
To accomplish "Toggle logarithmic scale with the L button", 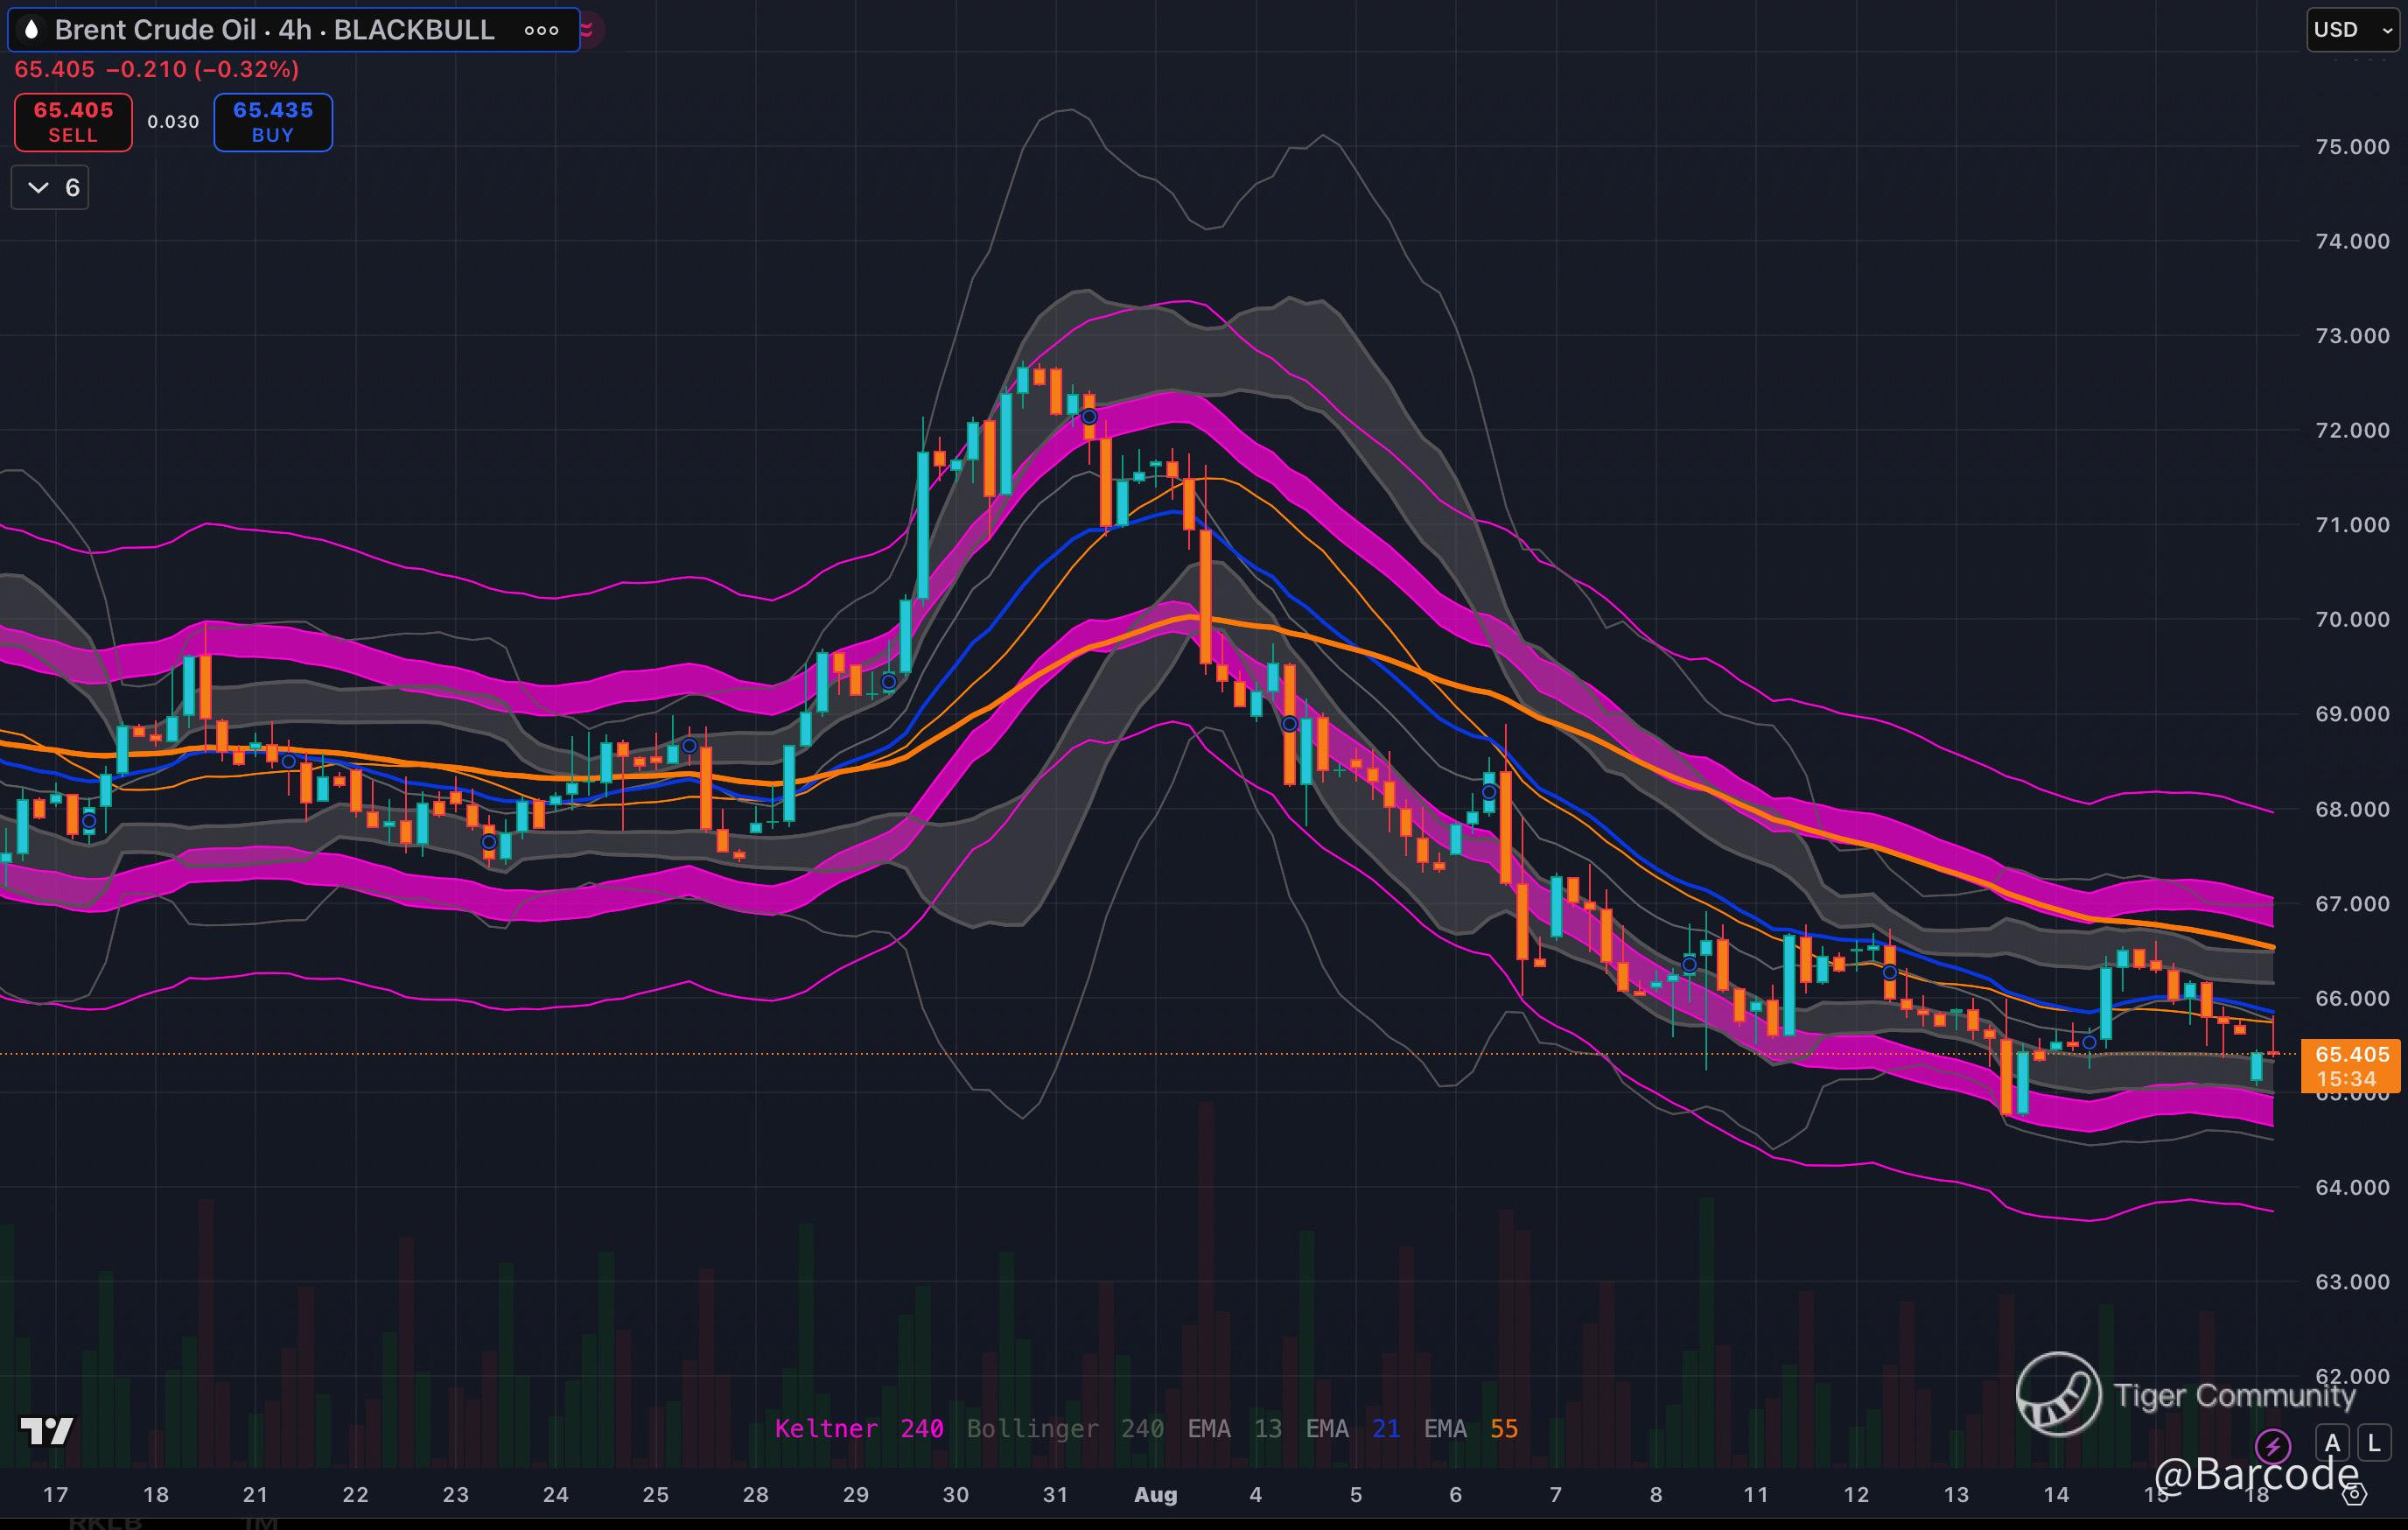I will (2374, 1443).
